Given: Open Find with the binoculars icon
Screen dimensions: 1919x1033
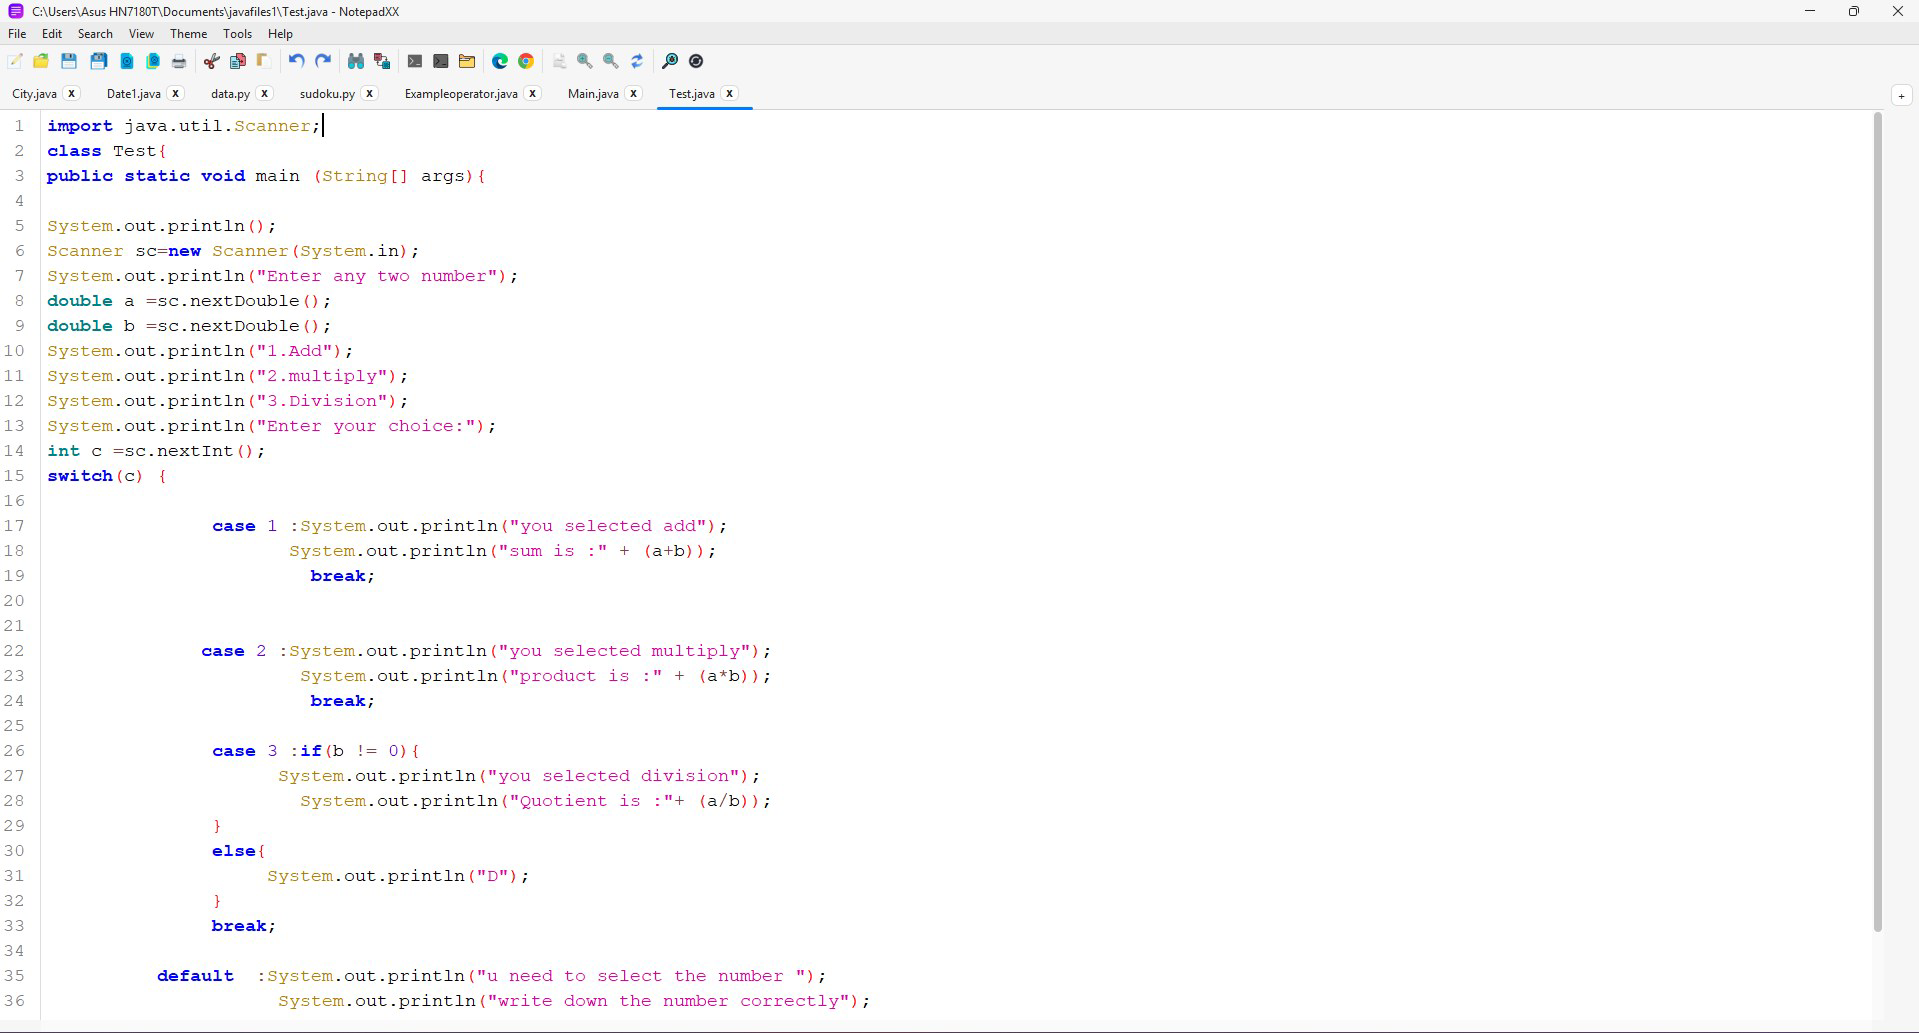Looking at the screenshot, I should [x=355, y=61].
